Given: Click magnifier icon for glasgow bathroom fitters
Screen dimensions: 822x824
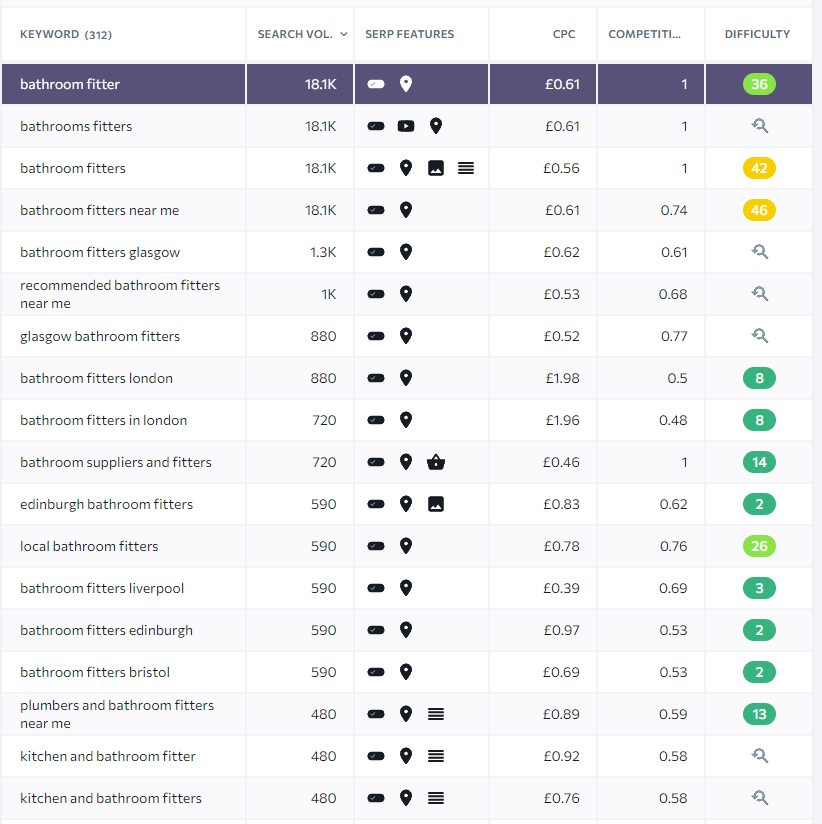Looking at the screenshot, I should (x=759, y=336).
